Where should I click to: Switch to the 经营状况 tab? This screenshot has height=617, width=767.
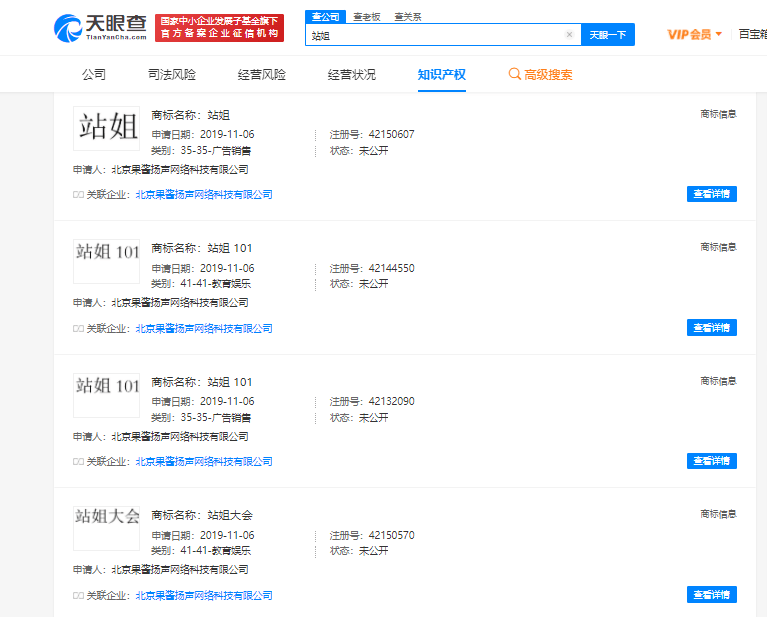[x=352, y=74]
